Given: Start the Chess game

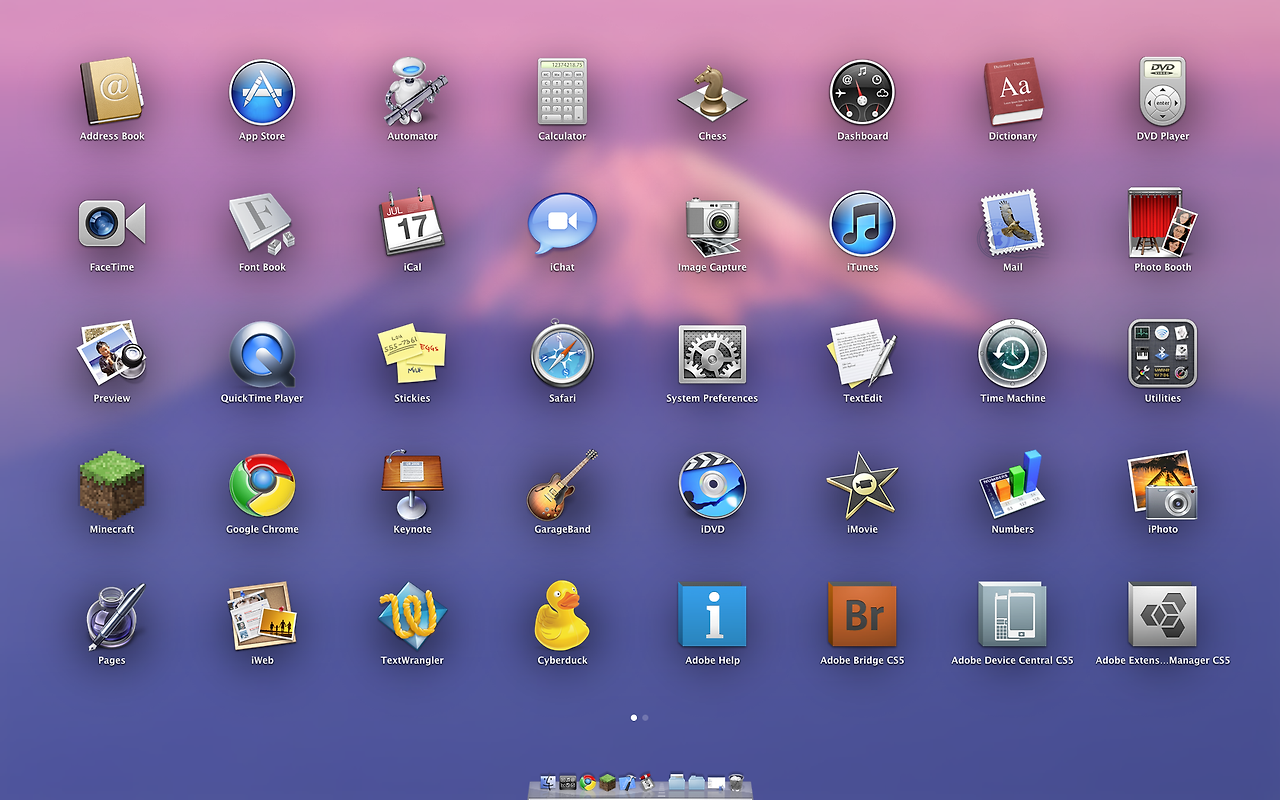Looking at the screenshot, I should pyautogui.click(x=712, y=92).
